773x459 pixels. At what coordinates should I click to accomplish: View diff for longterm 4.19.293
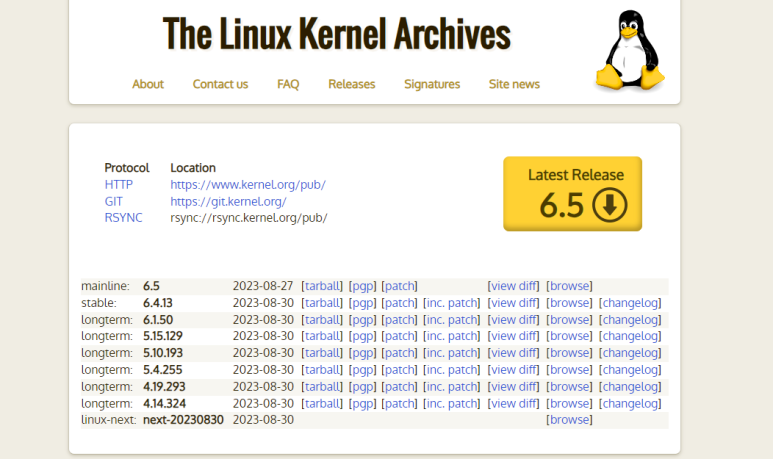513,387
